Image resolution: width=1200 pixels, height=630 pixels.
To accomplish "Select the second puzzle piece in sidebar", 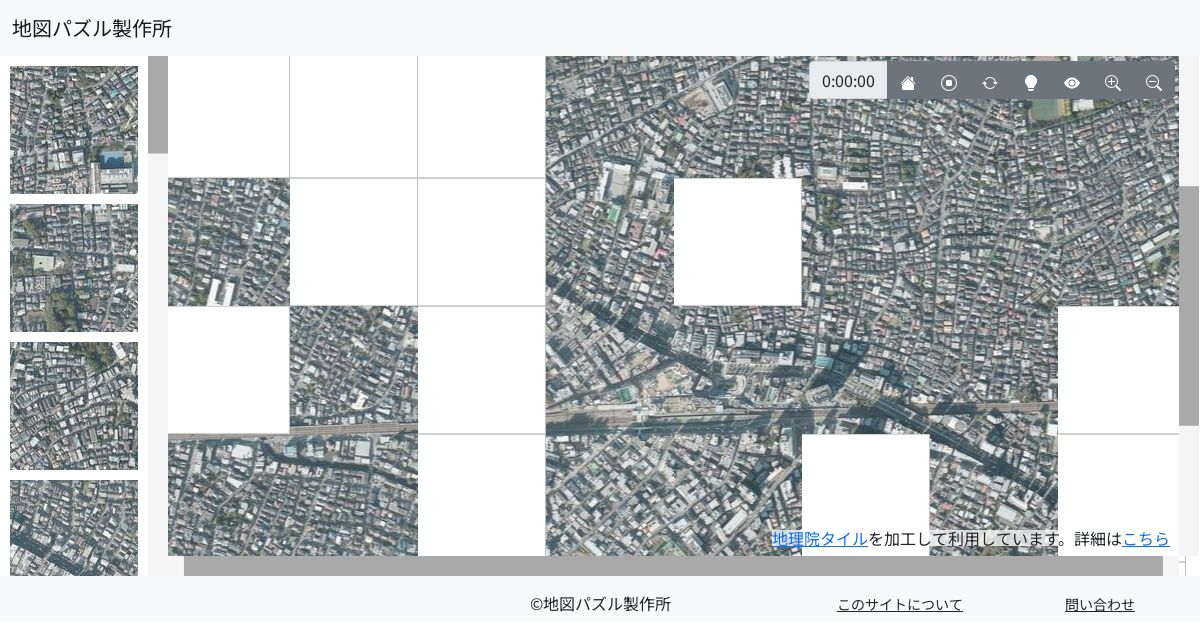I will coord(74,268).
